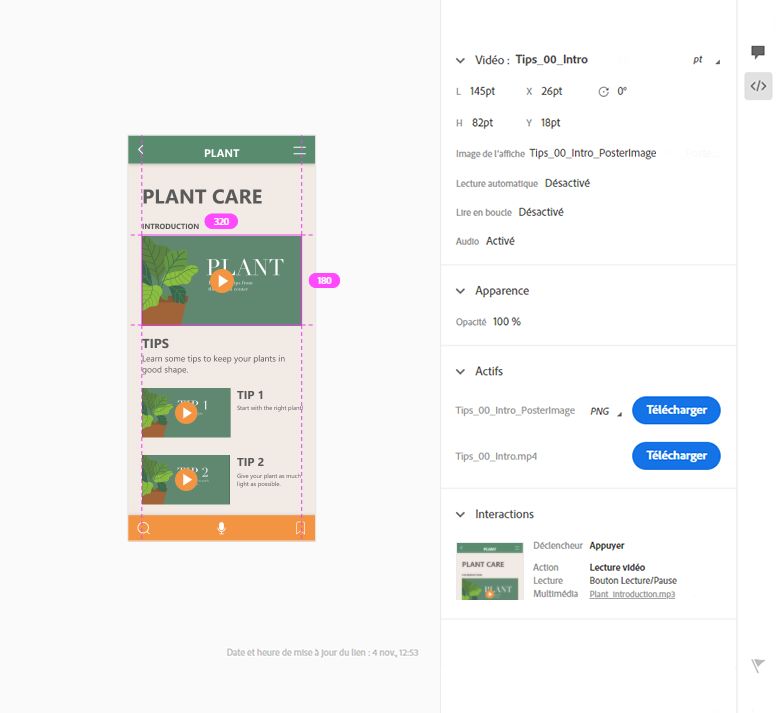
Task: Click the Y value 18pt
Action: (x=550, y=123)
